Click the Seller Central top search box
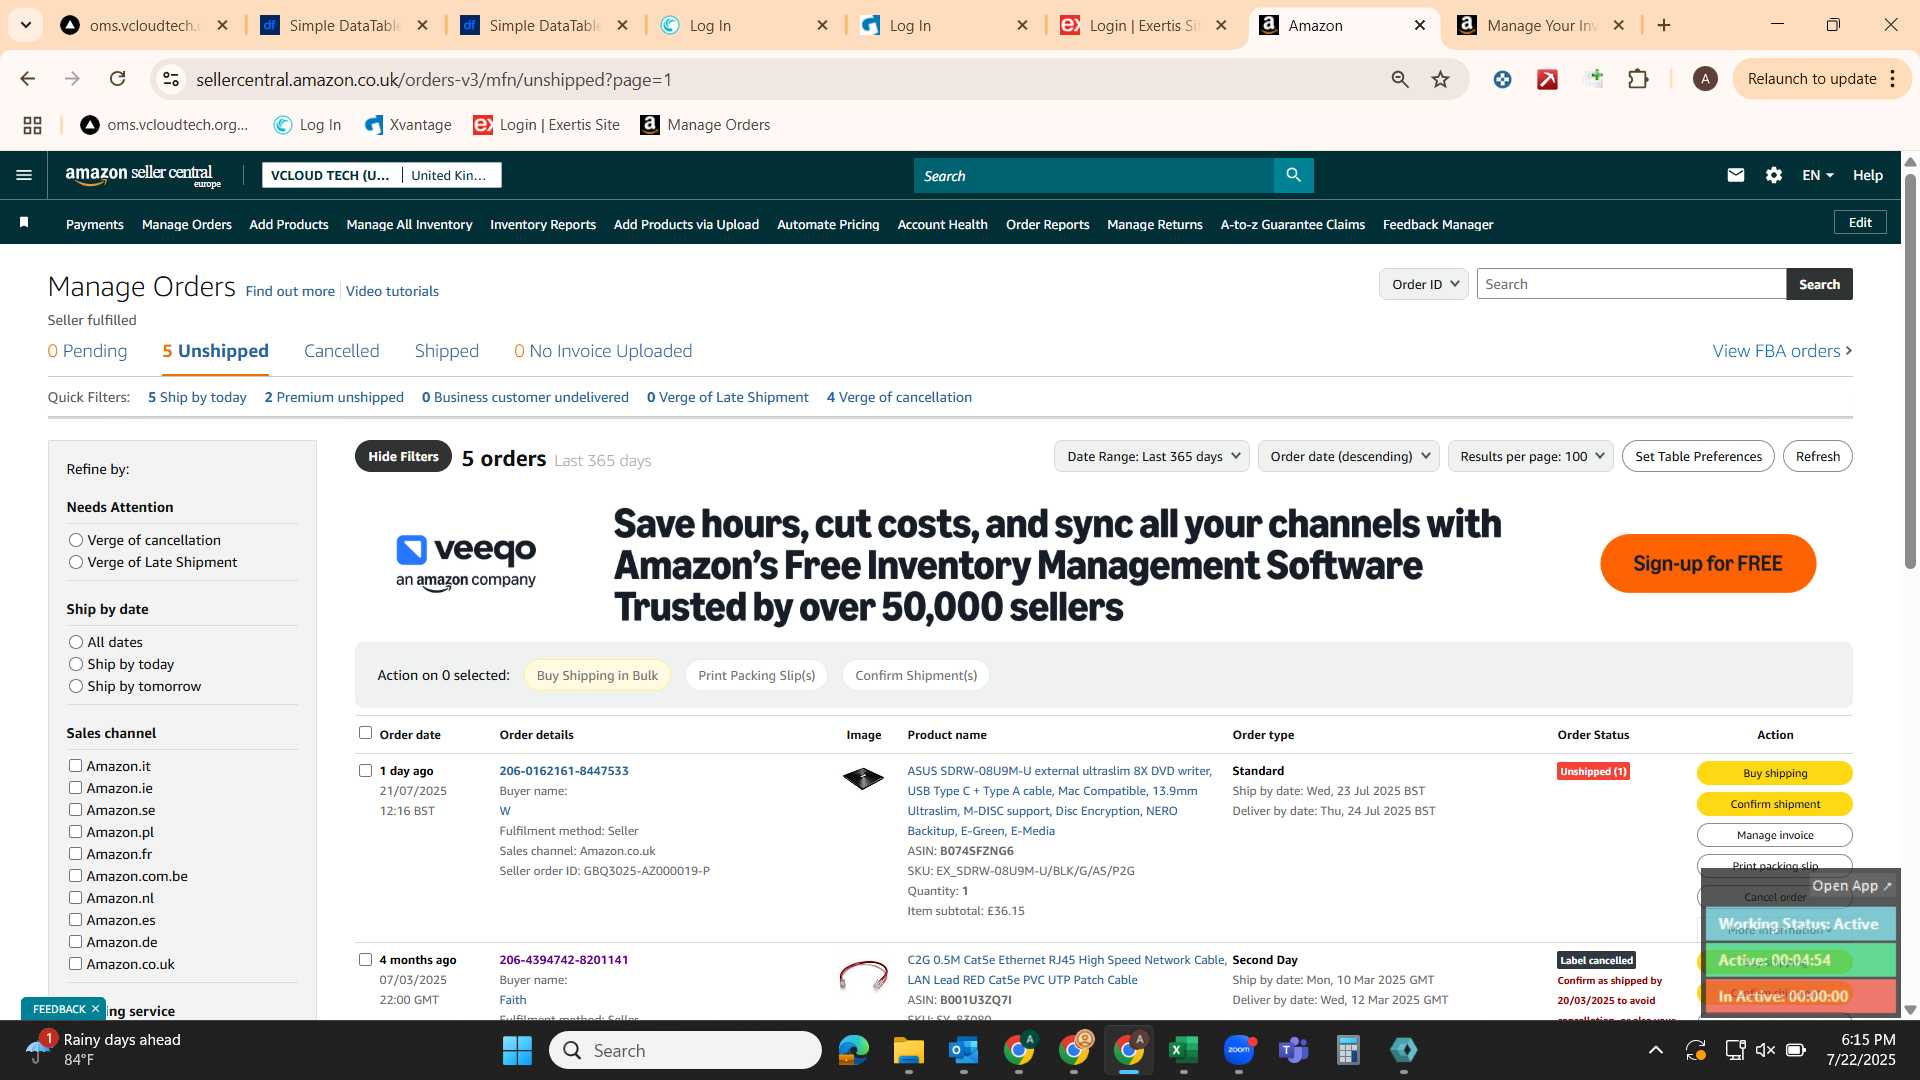Viewport: 1920px width, 1080px height. point(1094,175)
